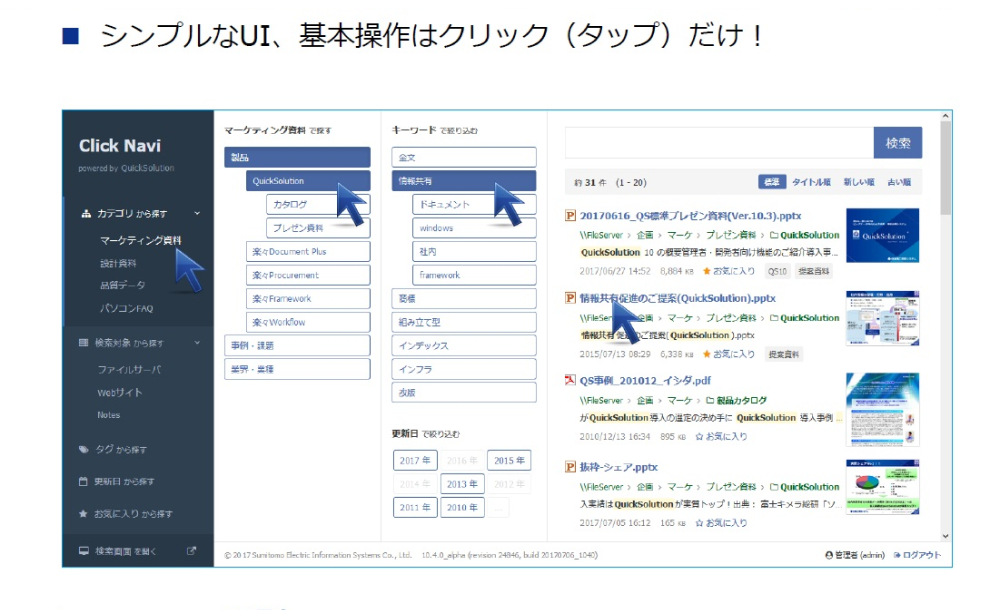Image resolution: width=1000 pixels, height=610 pixels.
Task: Sort results by タイトル順
Action: [x=811, y=182]
